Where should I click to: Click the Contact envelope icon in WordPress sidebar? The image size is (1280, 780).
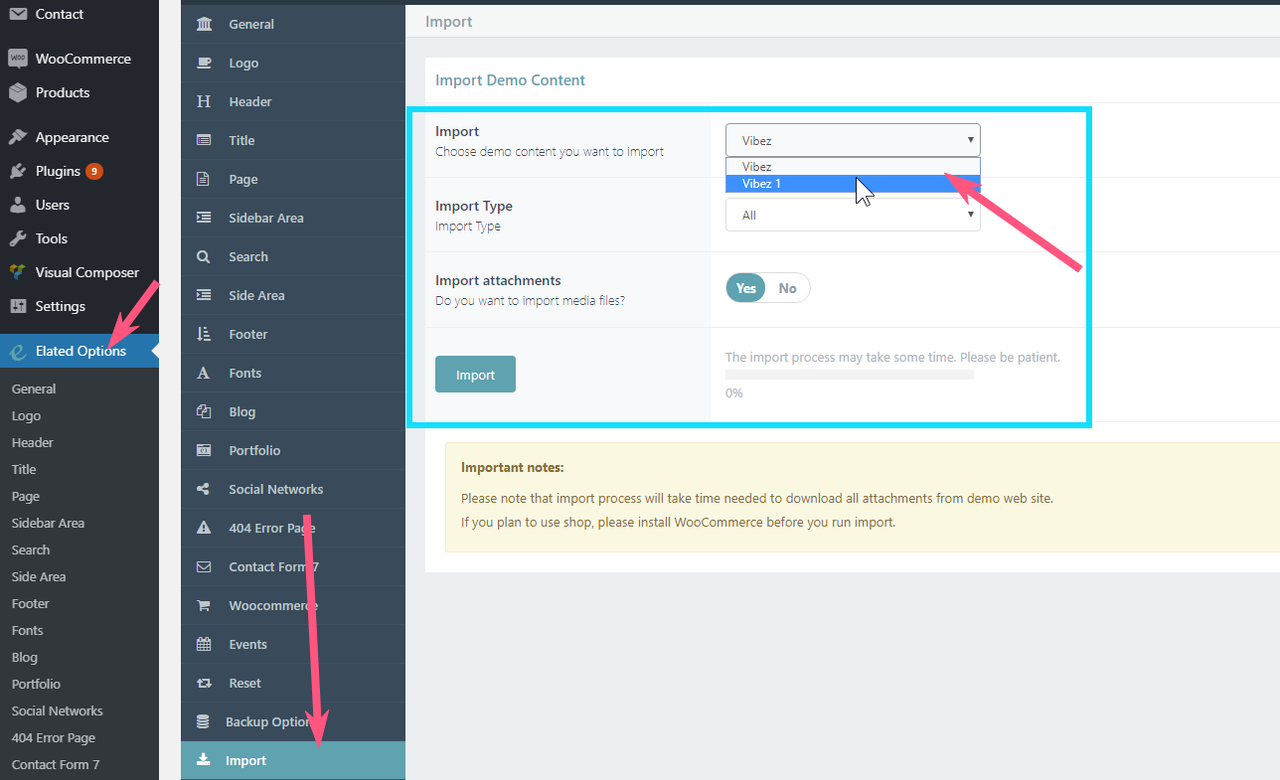(18, 14)
